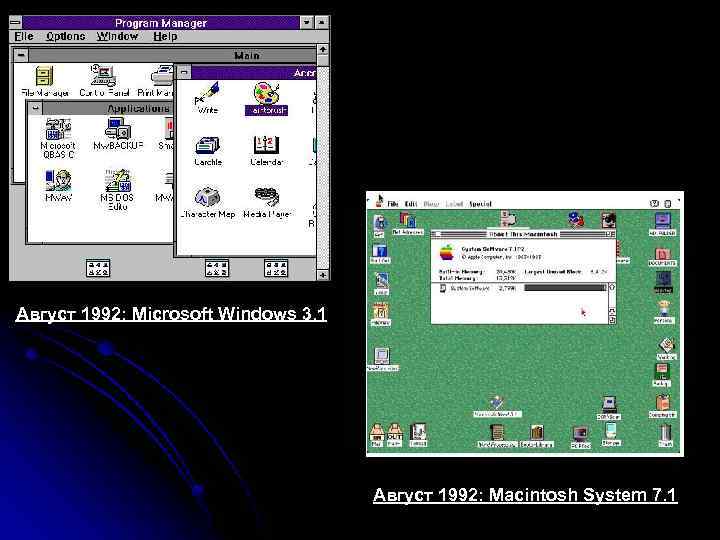Open the MWAV anti-virus icon

[58, 181]
